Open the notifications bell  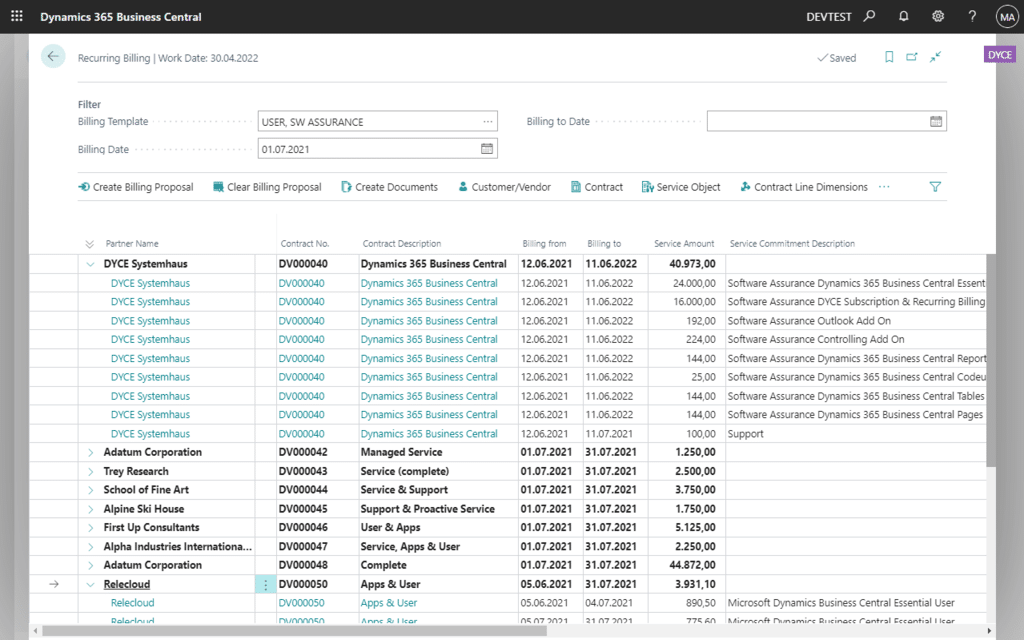click(x=904, y=16)
